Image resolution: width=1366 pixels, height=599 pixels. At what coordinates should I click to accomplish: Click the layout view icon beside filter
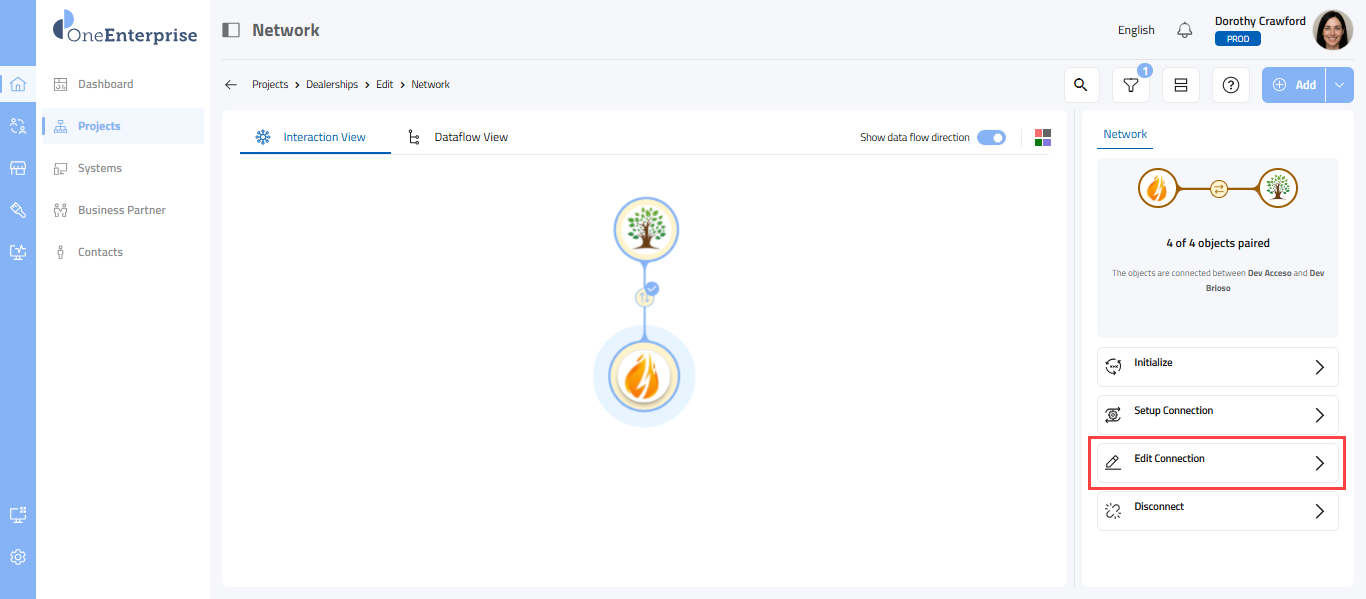(x=1180, y=85)
